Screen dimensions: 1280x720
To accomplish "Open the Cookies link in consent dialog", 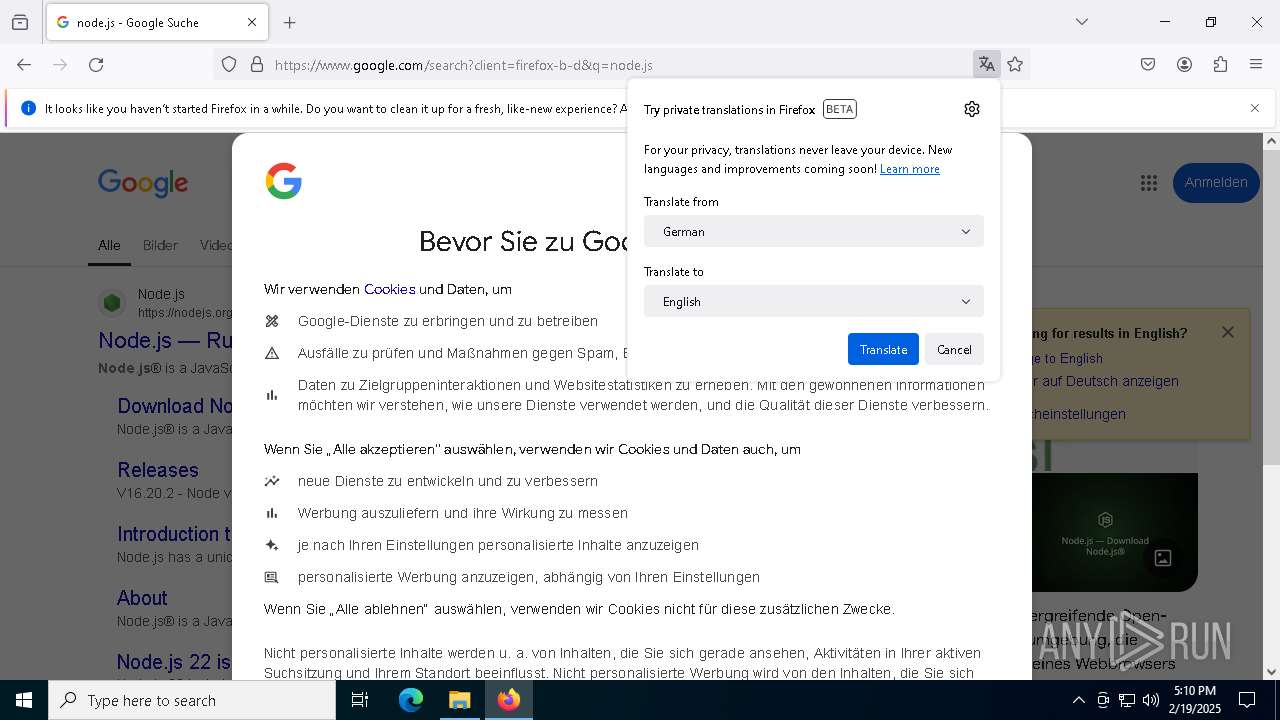I will tap(390, 289).
